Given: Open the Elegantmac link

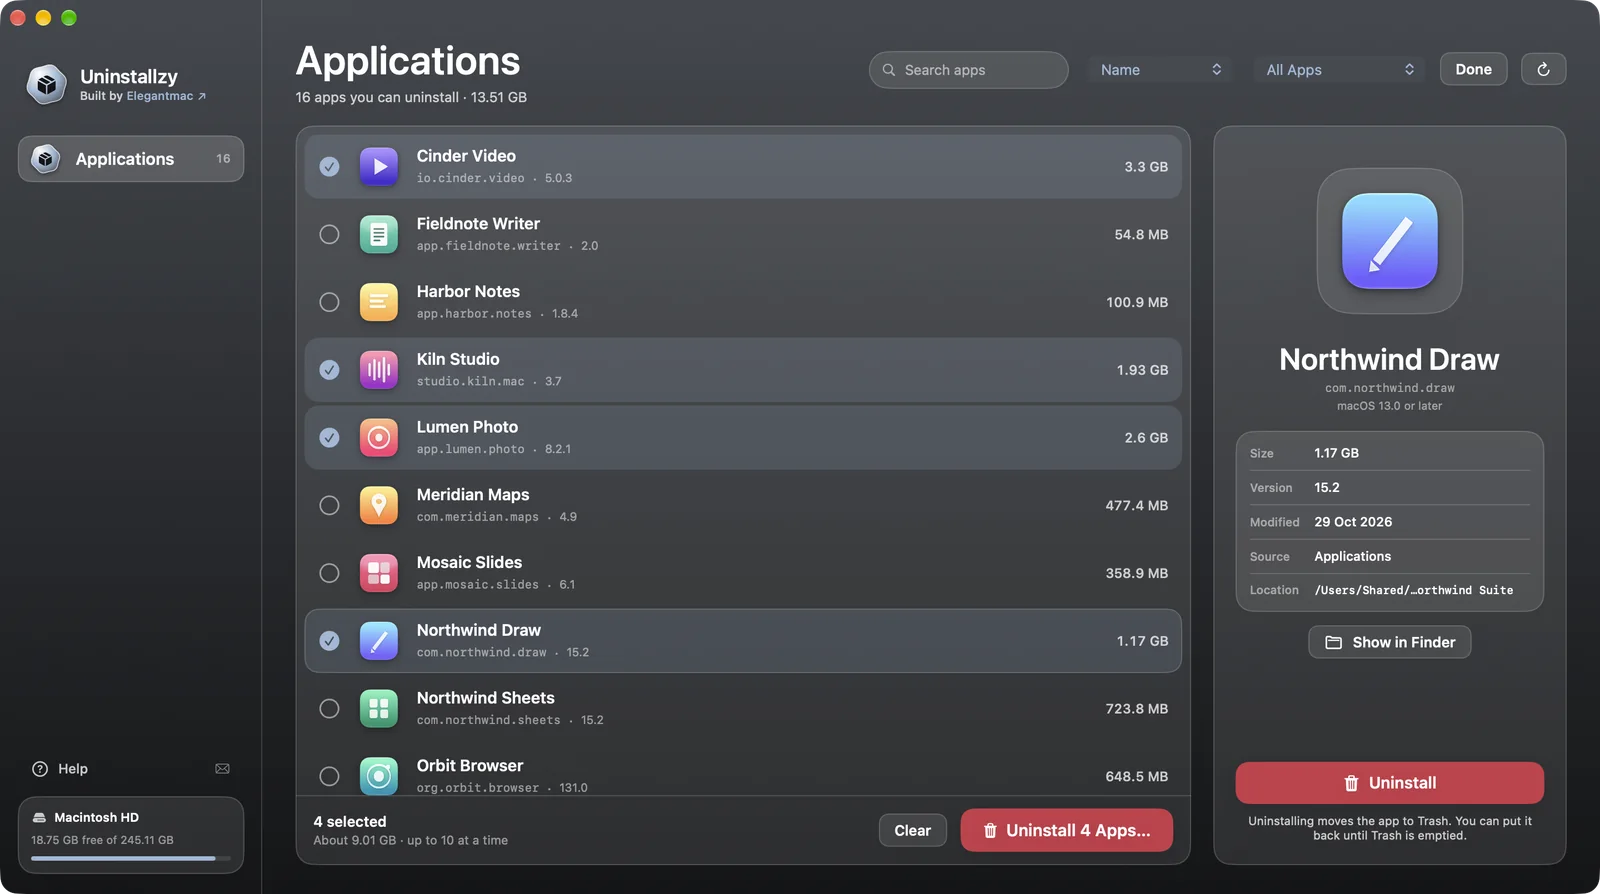Looking at the screenshot, I should click(166, 97).
